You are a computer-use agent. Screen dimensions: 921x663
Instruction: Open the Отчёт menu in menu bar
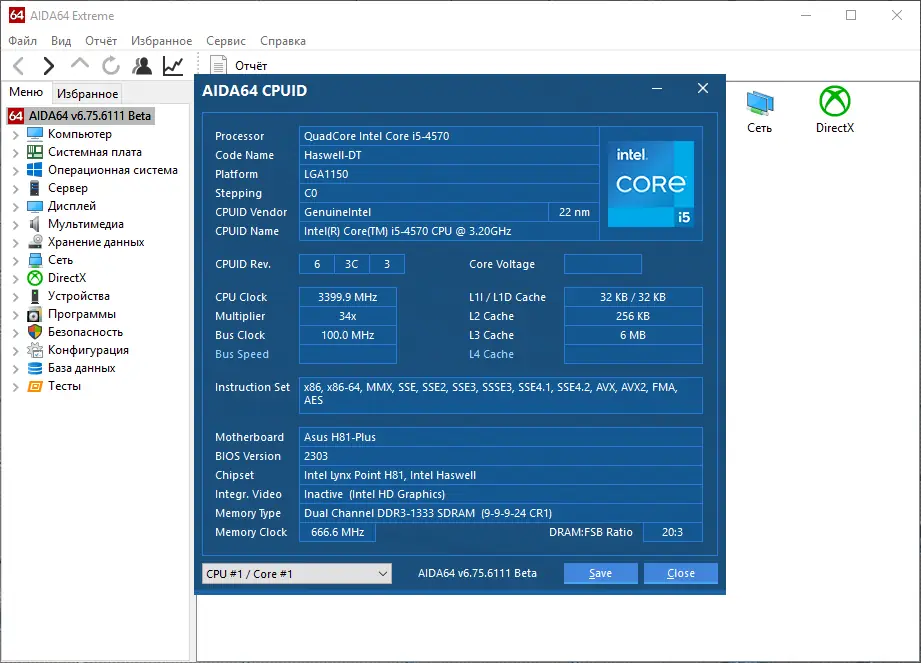[100, 41]
